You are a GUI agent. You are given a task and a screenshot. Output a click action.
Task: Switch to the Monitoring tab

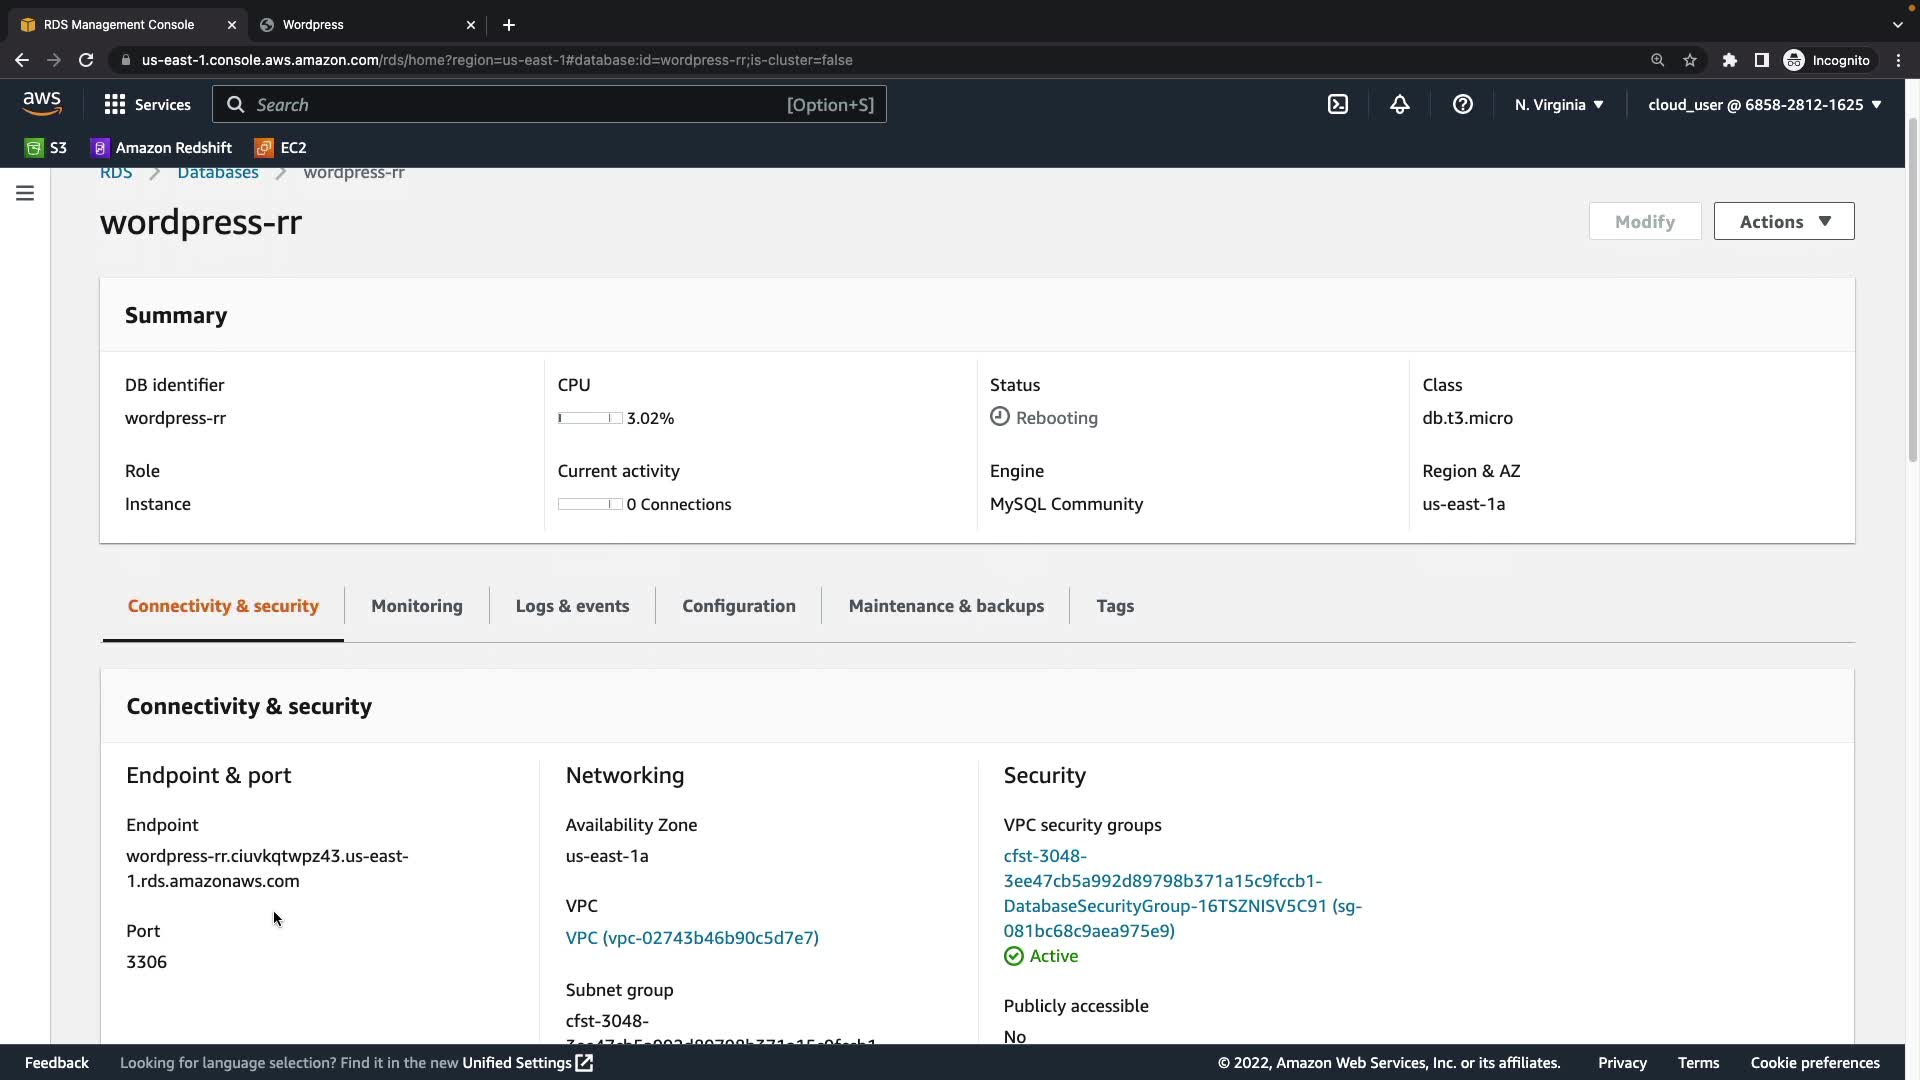[416, 606]
